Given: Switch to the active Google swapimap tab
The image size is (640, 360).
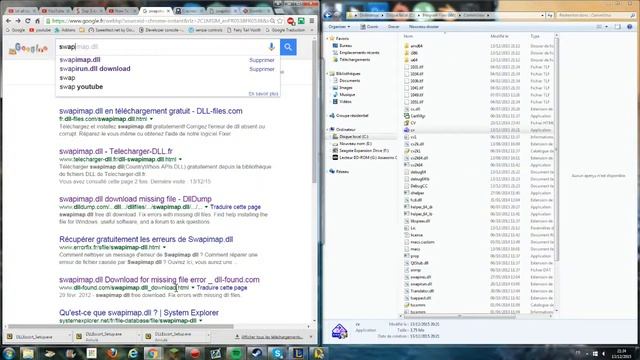Looking at the screenshot, I should [155, 11].
